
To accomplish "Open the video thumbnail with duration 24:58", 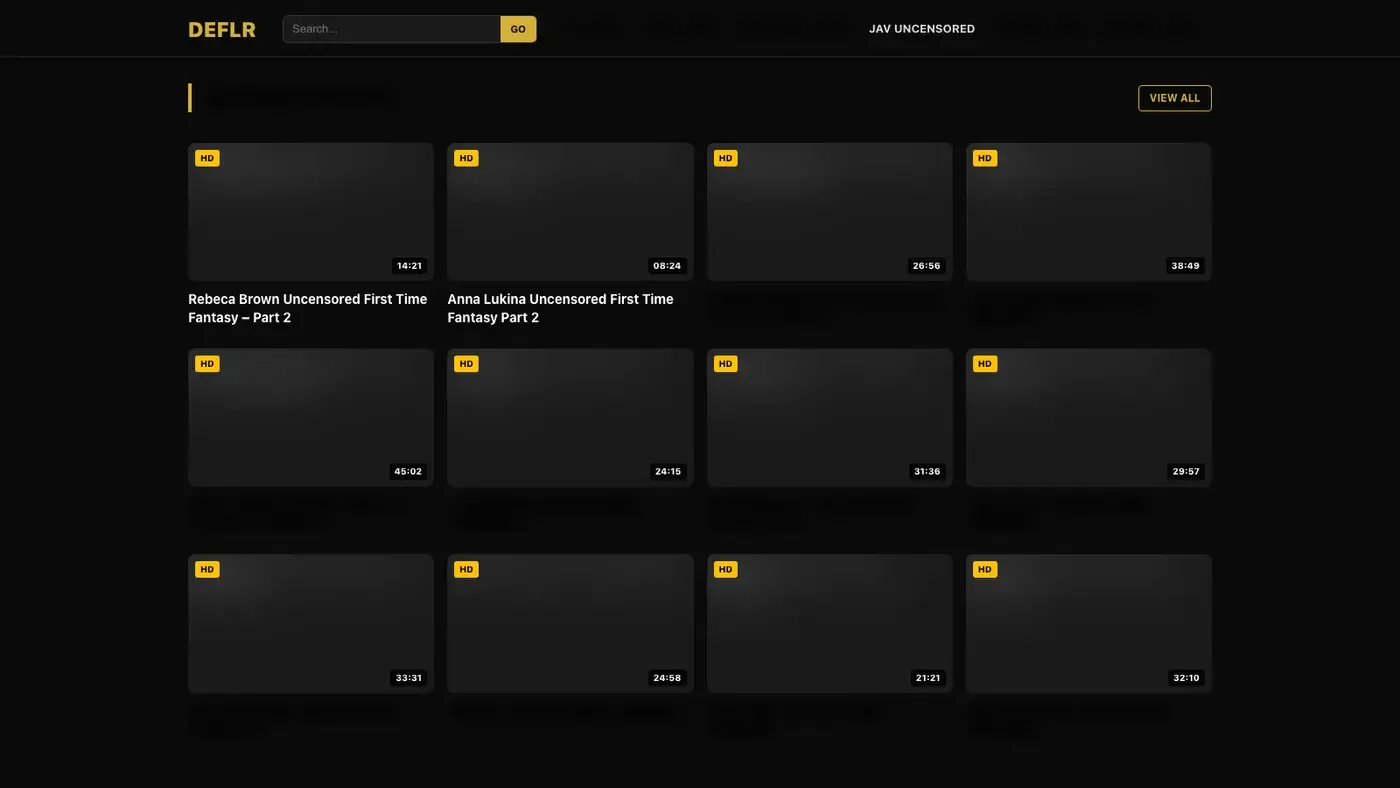I will (570, 624).
